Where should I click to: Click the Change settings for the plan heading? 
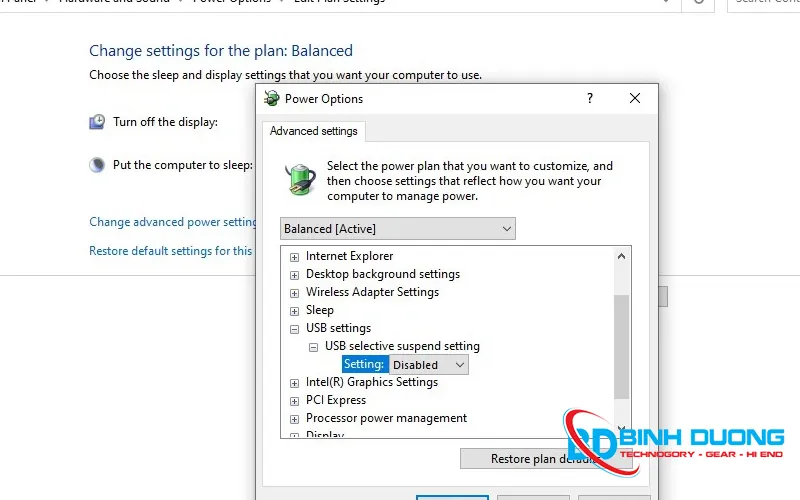pyautogui.click(x=221, y=51)
